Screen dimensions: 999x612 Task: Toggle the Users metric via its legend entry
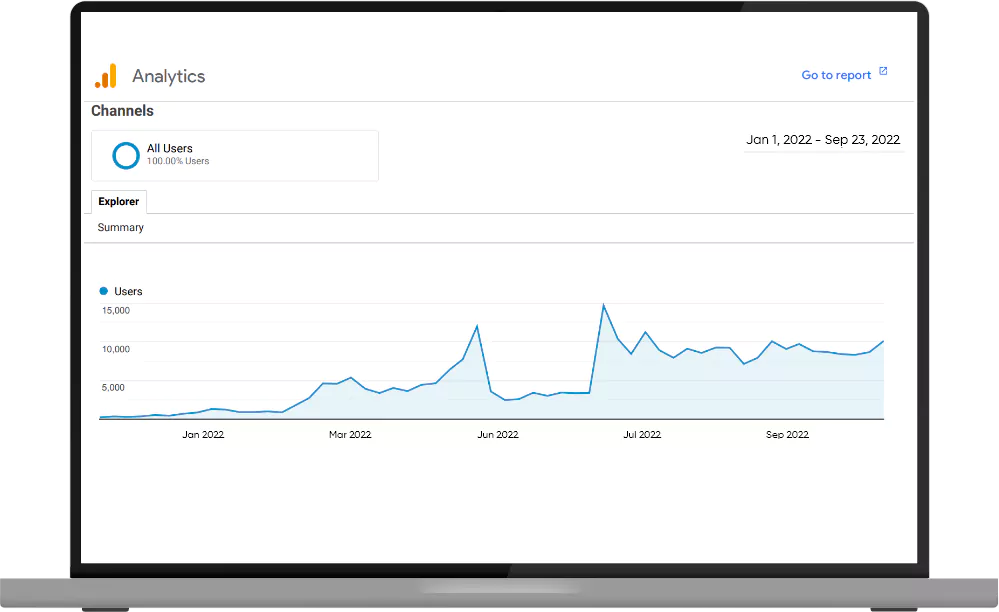(x=121, y=291)
